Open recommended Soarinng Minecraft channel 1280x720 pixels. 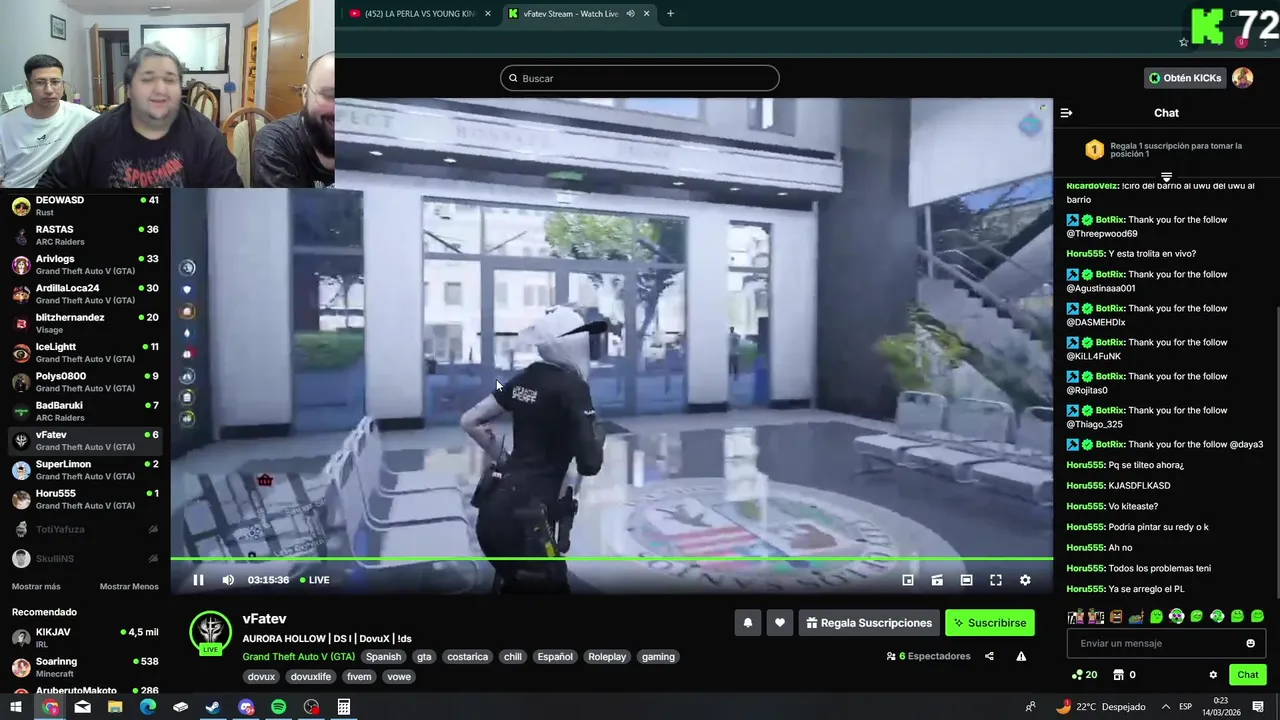pyautogui.click(x=85, y=667)
